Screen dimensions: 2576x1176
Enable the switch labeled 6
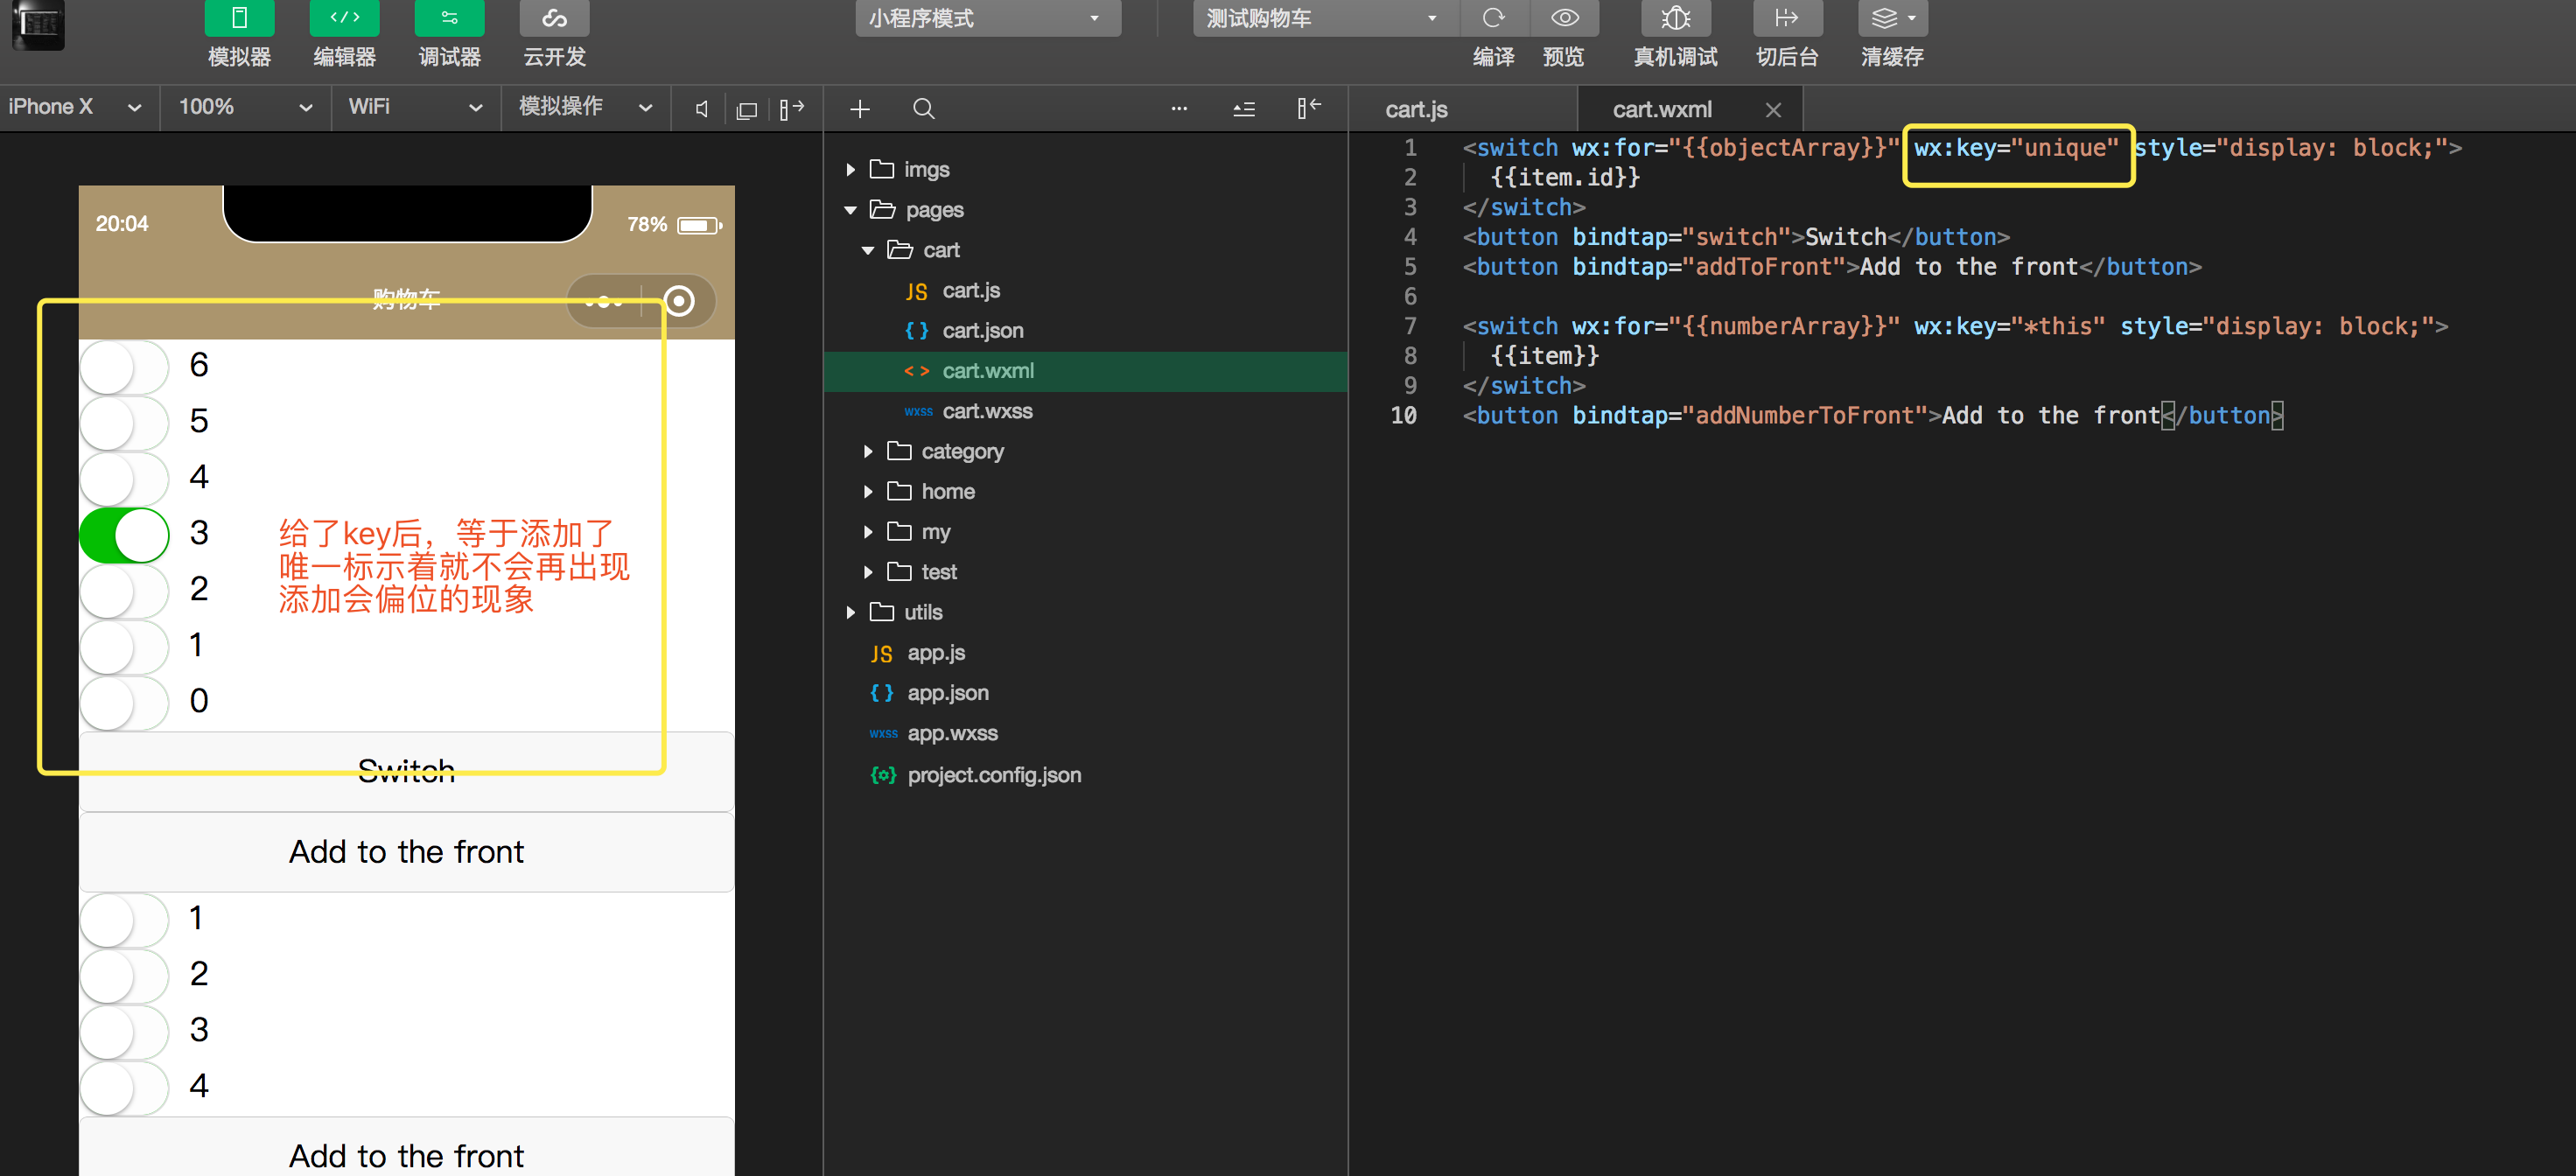pyautogui.click(x=125, y=366)
